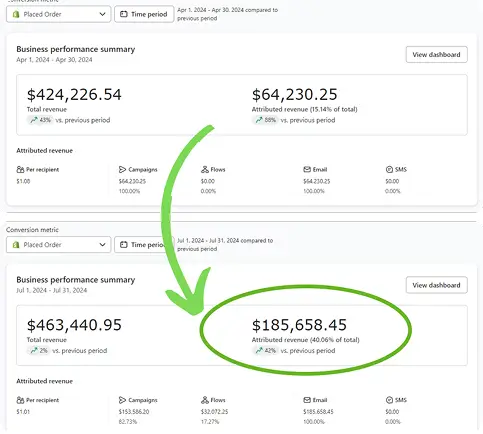
Task: Open the lower Placed Order dropdown
Action: click(58, 245)
